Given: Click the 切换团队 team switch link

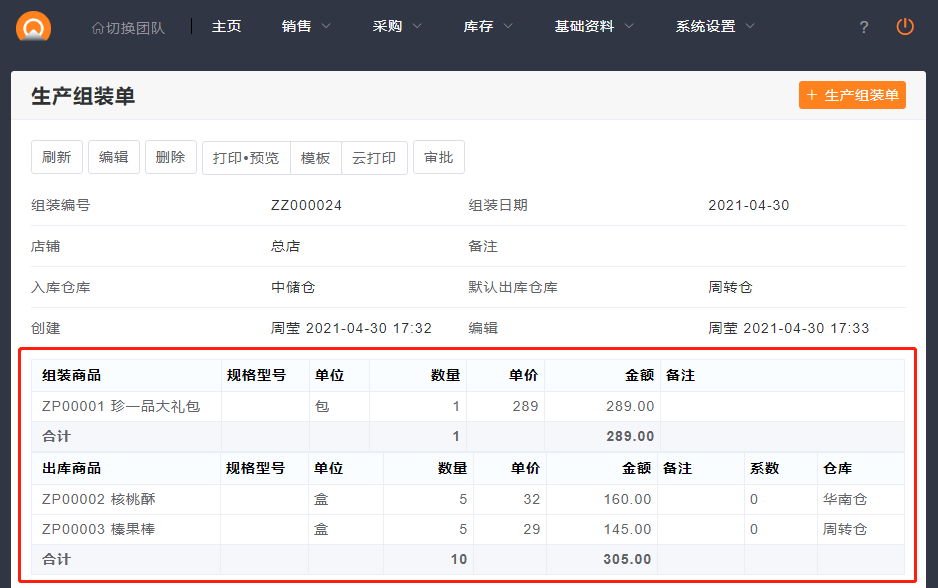Looking at the screenshot, I should pyautogui.click(x=128, y=27).
